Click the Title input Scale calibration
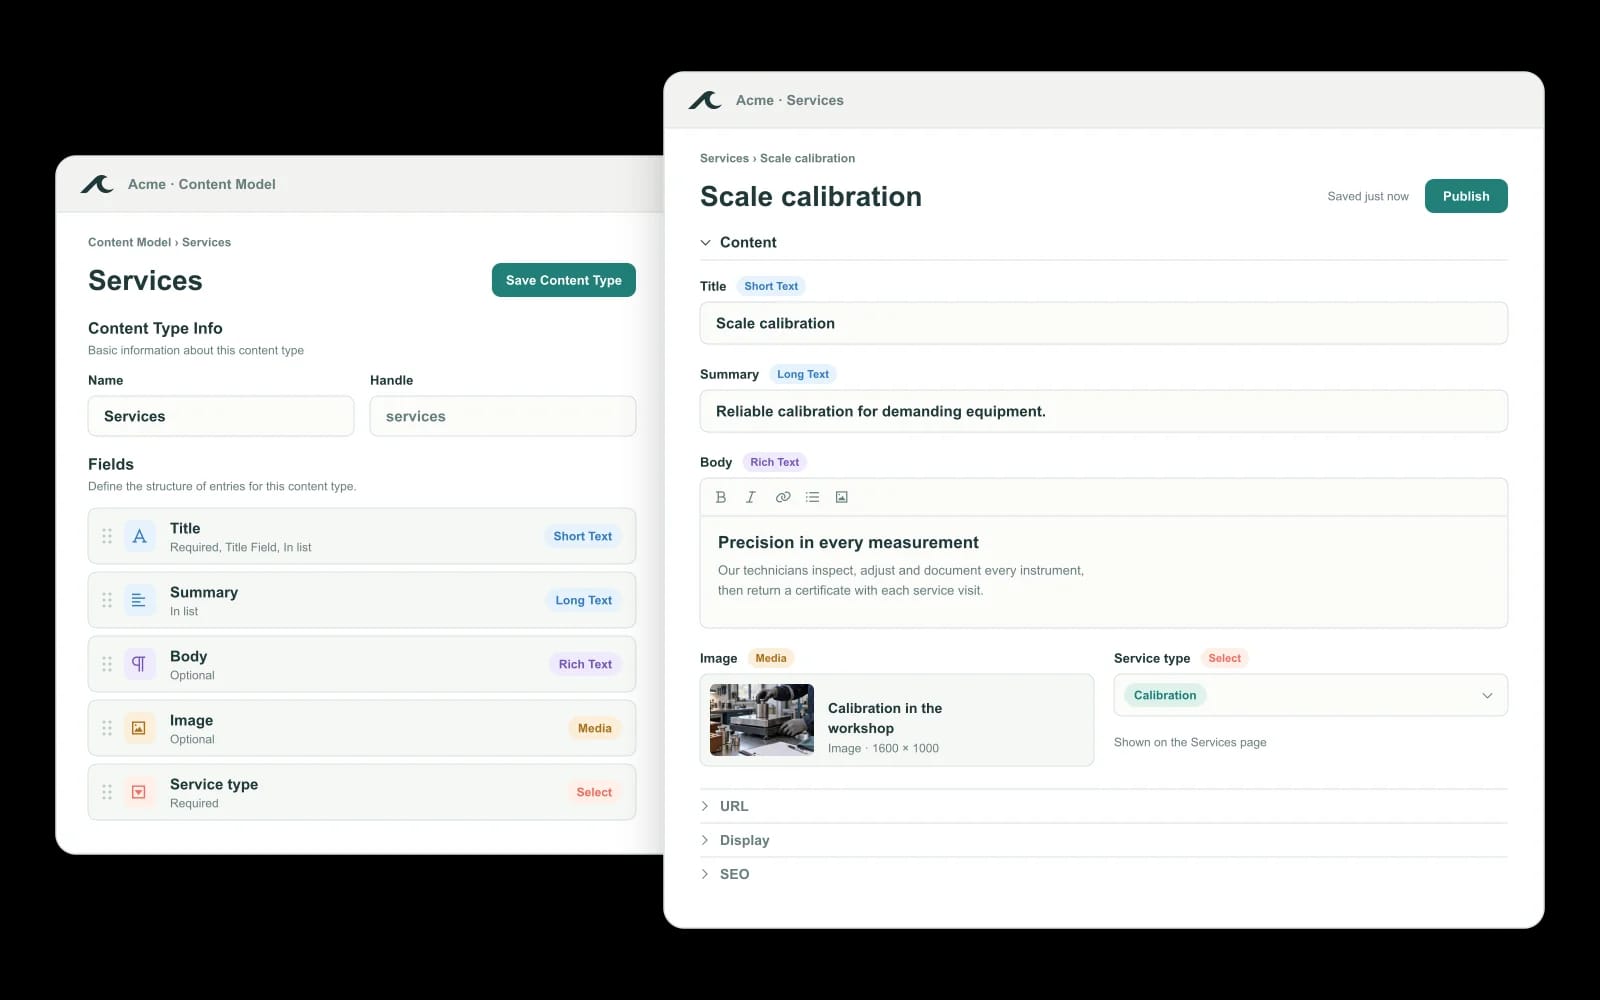Viewport: 1600px width, 1000px height. tap(1104, 323)
